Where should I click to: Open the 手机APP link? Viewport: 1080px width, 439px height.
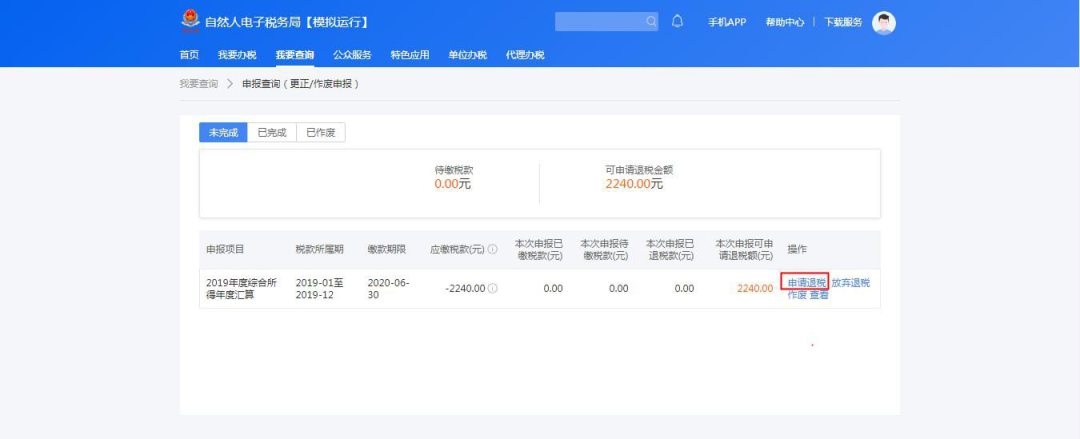727,22
